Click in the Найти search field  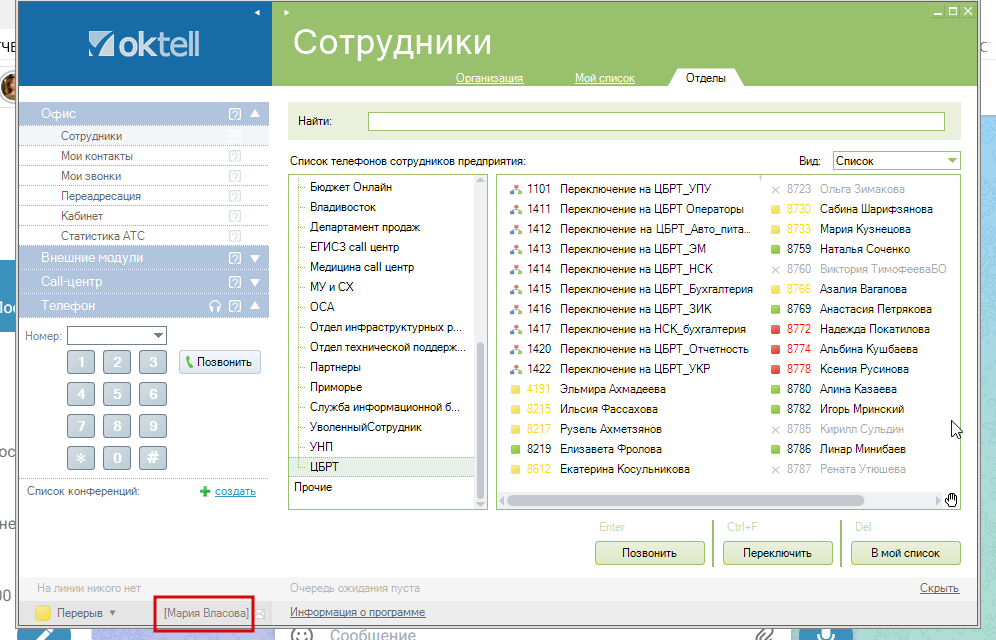(656, 121)
